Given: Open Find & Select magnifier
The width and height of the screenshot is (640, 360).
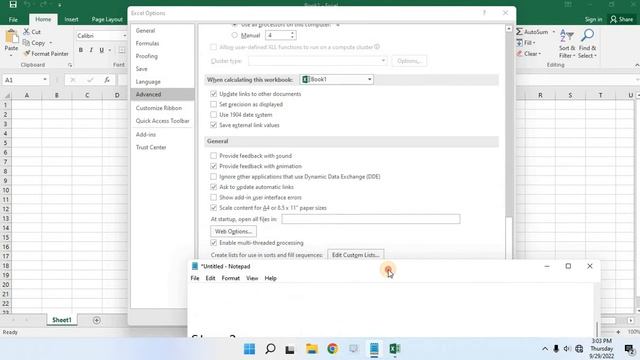Looking at the screenshot, I should coord(587,43).
